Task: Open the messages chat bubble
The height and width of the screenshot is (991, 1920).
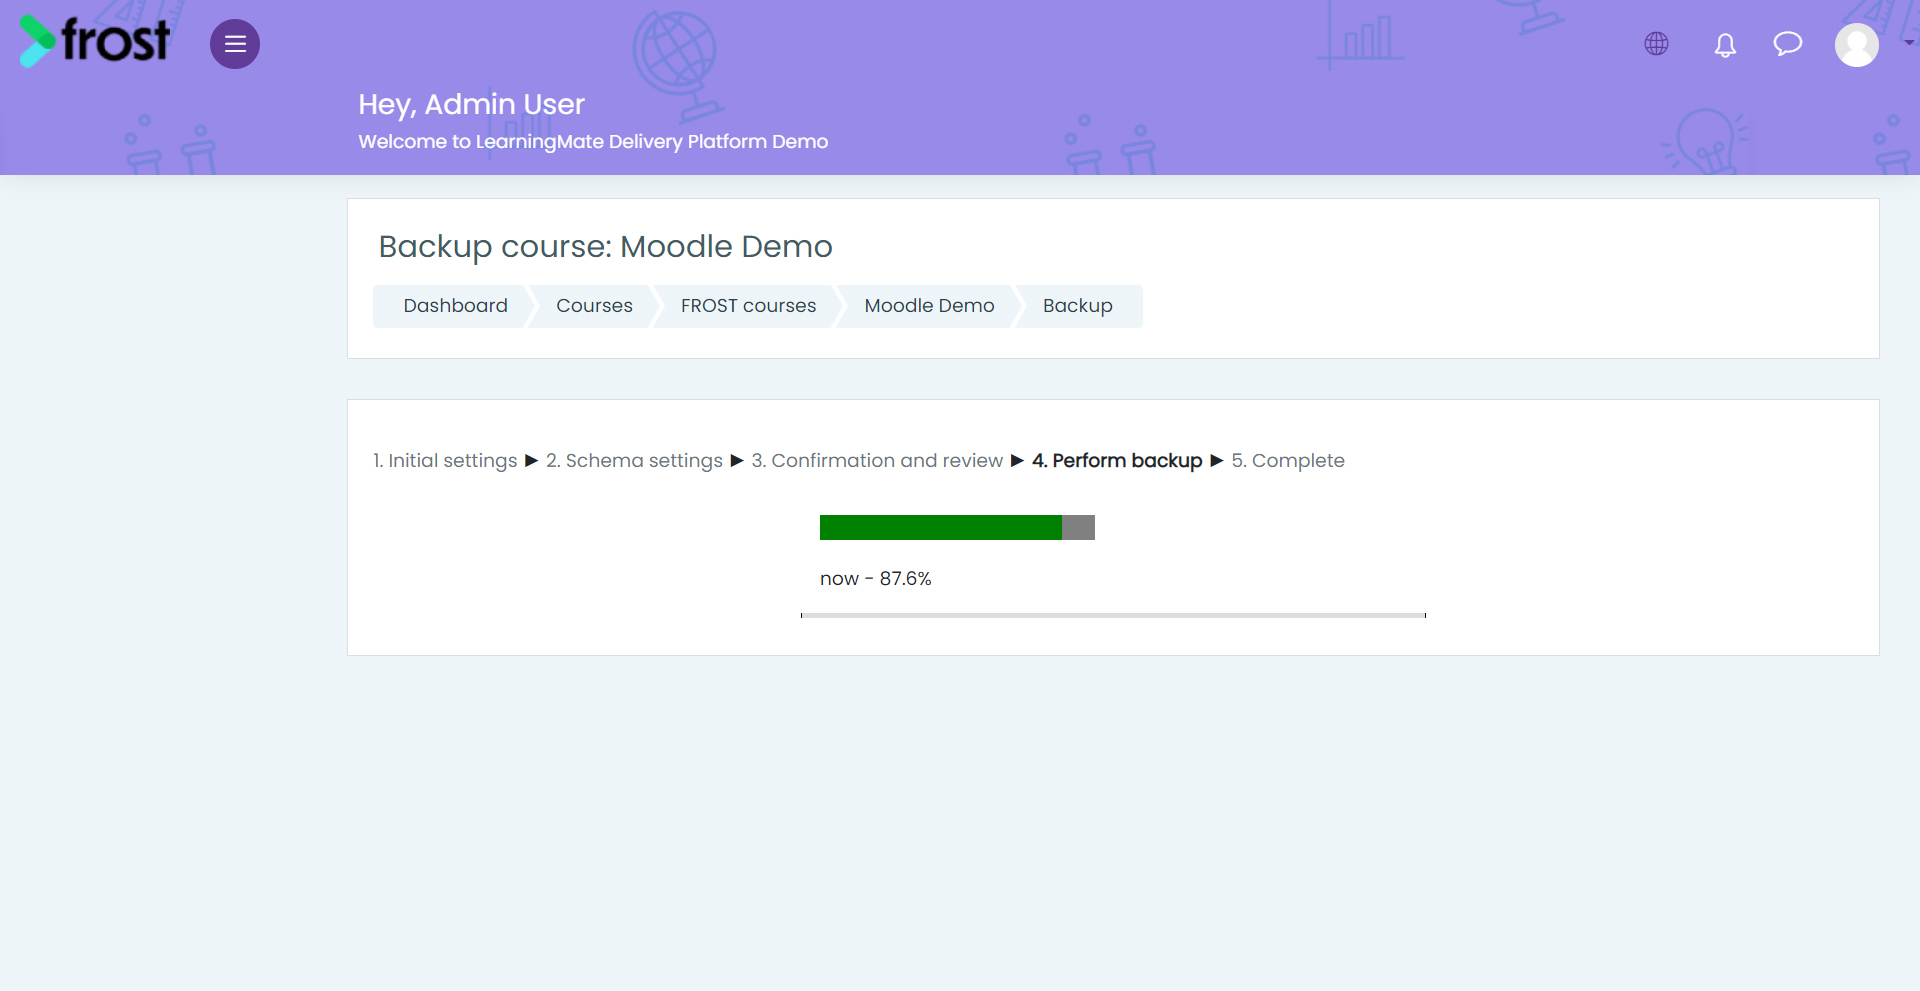Action: click(1788, 44)
